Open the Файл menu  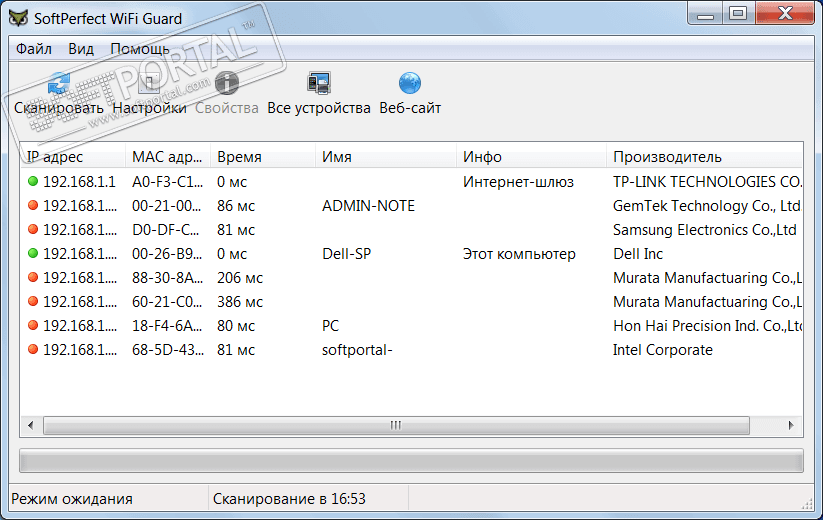[x=34, y=49]
